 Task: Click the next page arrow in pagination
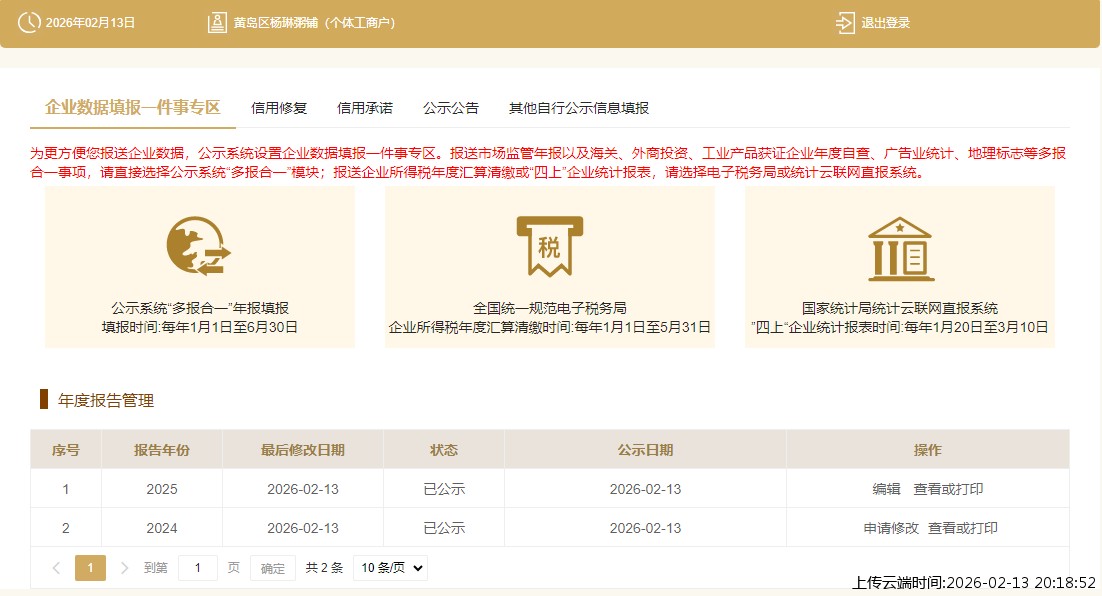[124, 567]
